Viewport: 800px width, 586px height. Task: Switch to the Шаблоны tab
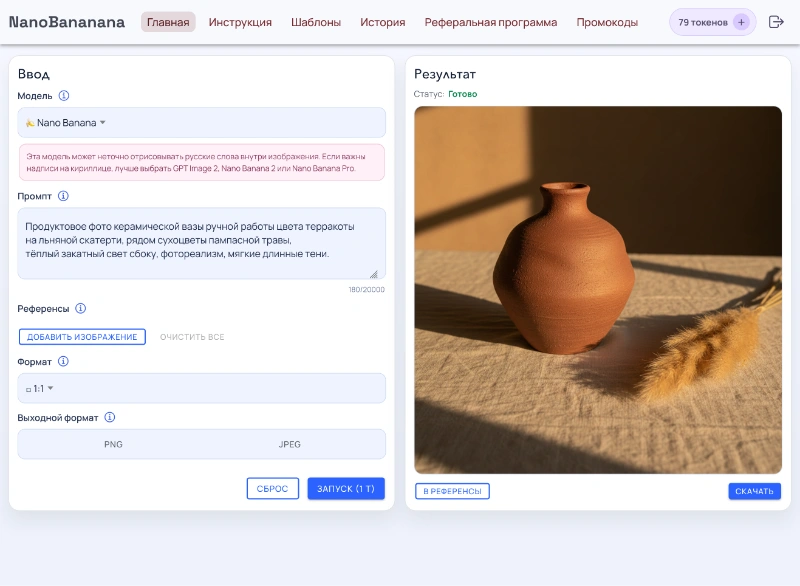click(x=316, y=22)
